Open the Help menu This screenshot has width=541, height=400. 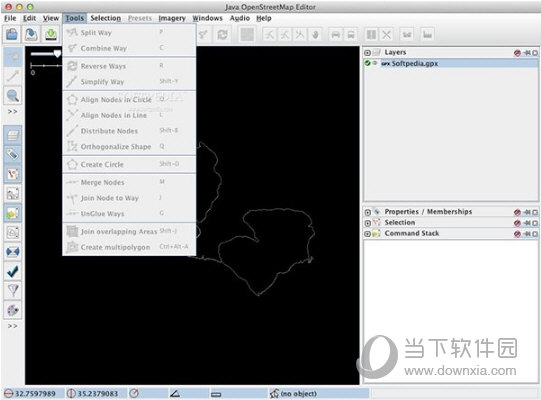click(x=264, y=18)
